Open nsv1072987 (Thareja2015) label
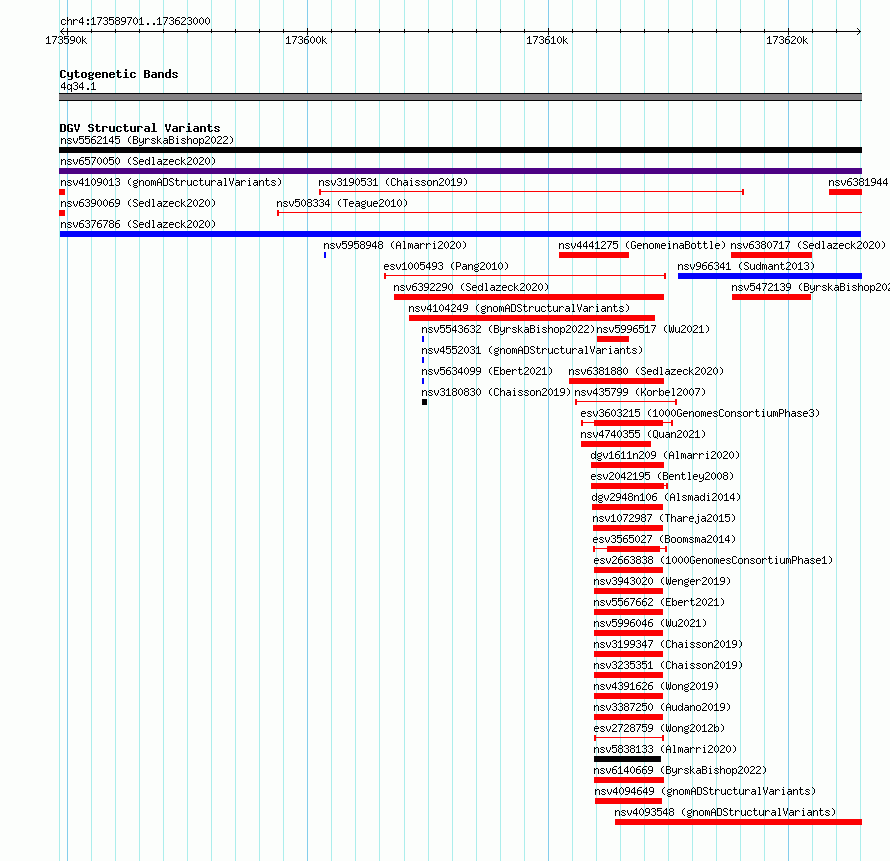The height and width of the screenshot is (861, 890). pyautogui.click(x=664, y=518)
